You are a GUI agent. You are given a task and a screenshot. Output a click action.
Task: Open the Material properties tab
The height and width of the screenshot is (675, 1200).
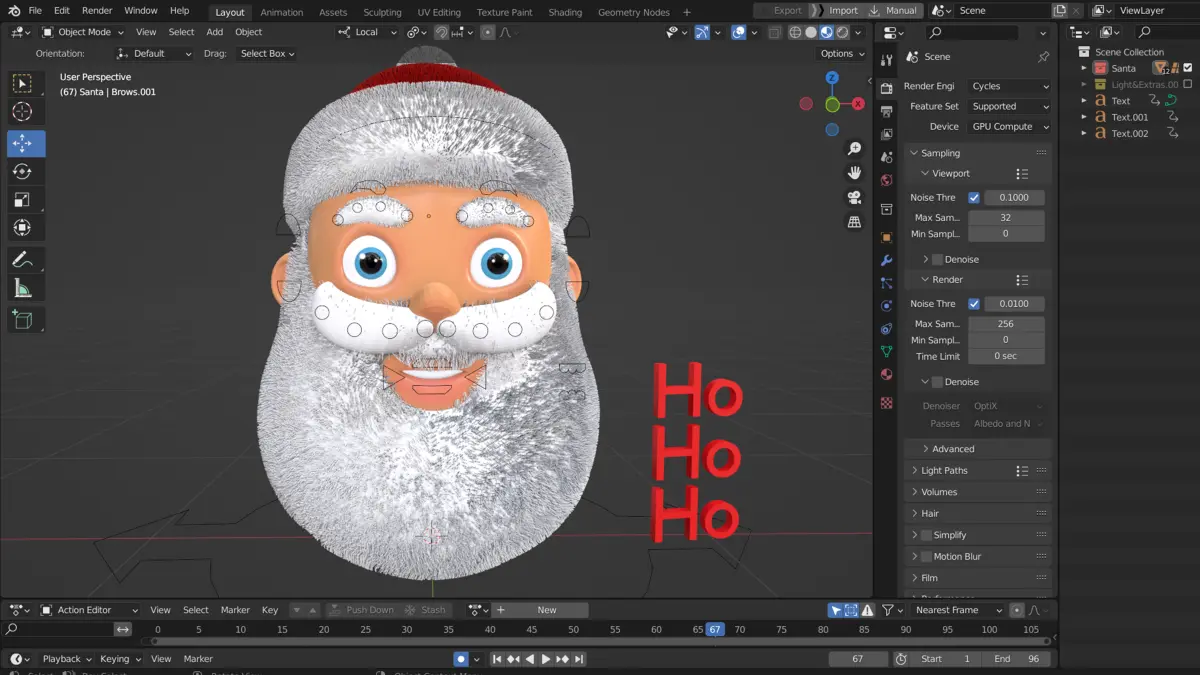(x=886, y=375)
